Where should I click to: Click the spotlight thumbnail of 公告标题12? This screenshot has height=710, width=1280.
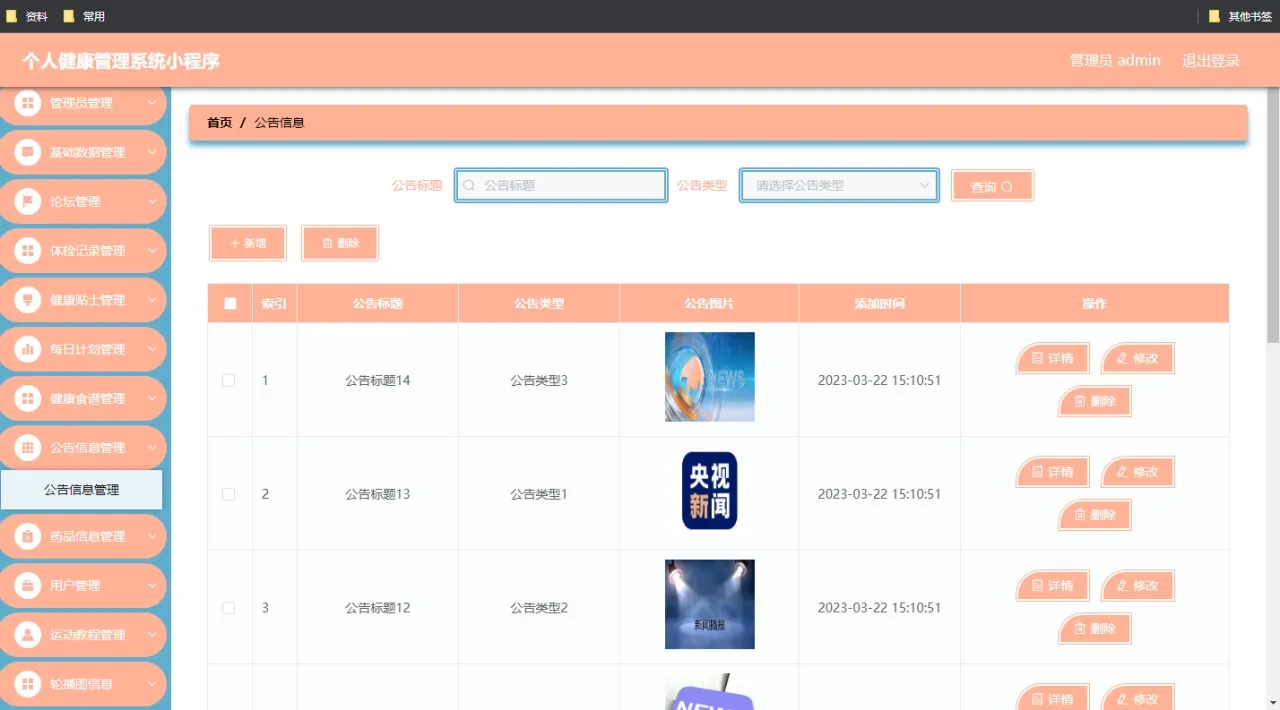tap(710, 604)
